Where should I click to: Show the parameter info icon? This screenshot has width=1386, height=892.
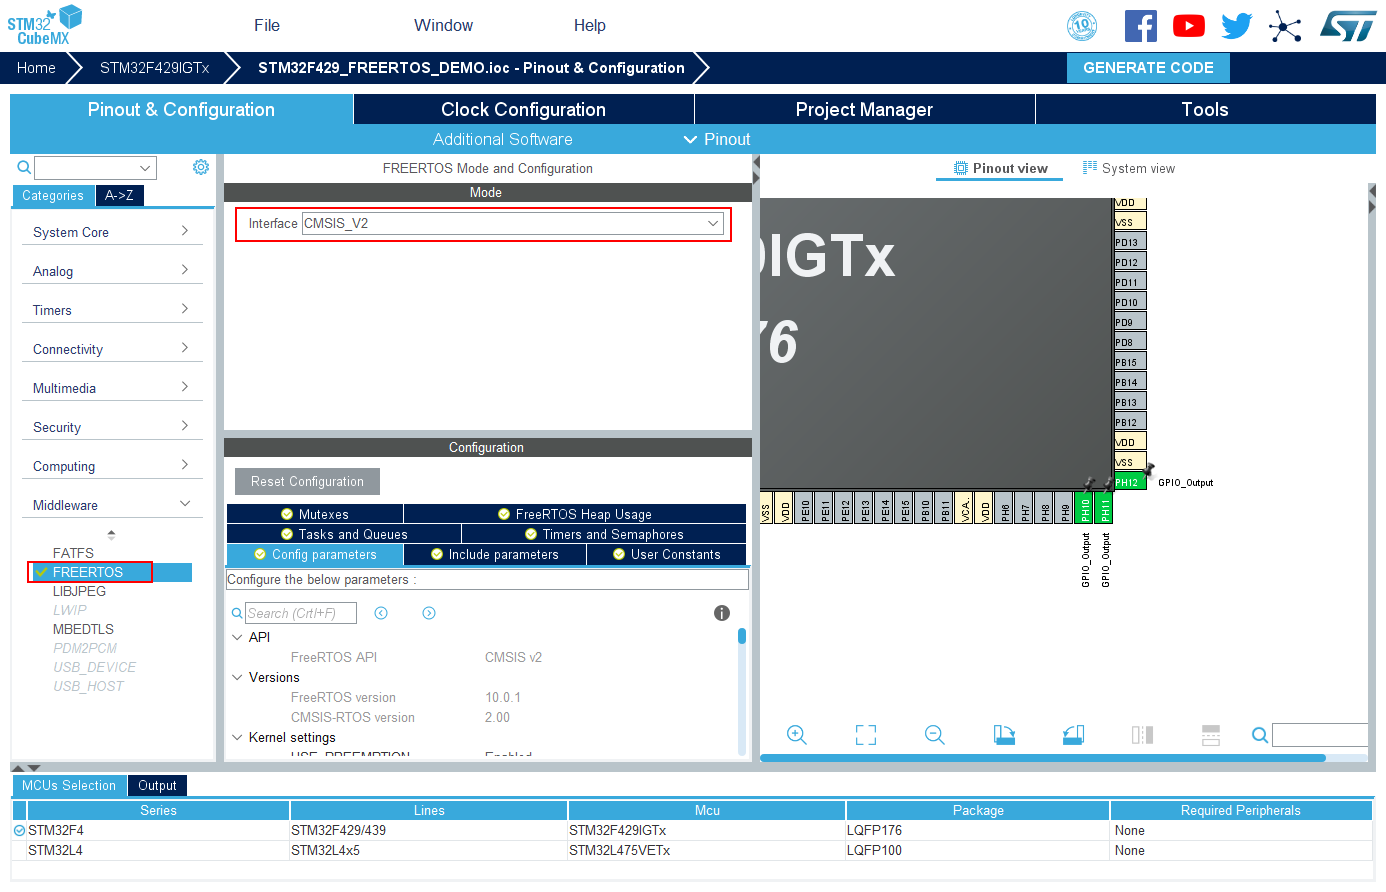coord(722,613)
